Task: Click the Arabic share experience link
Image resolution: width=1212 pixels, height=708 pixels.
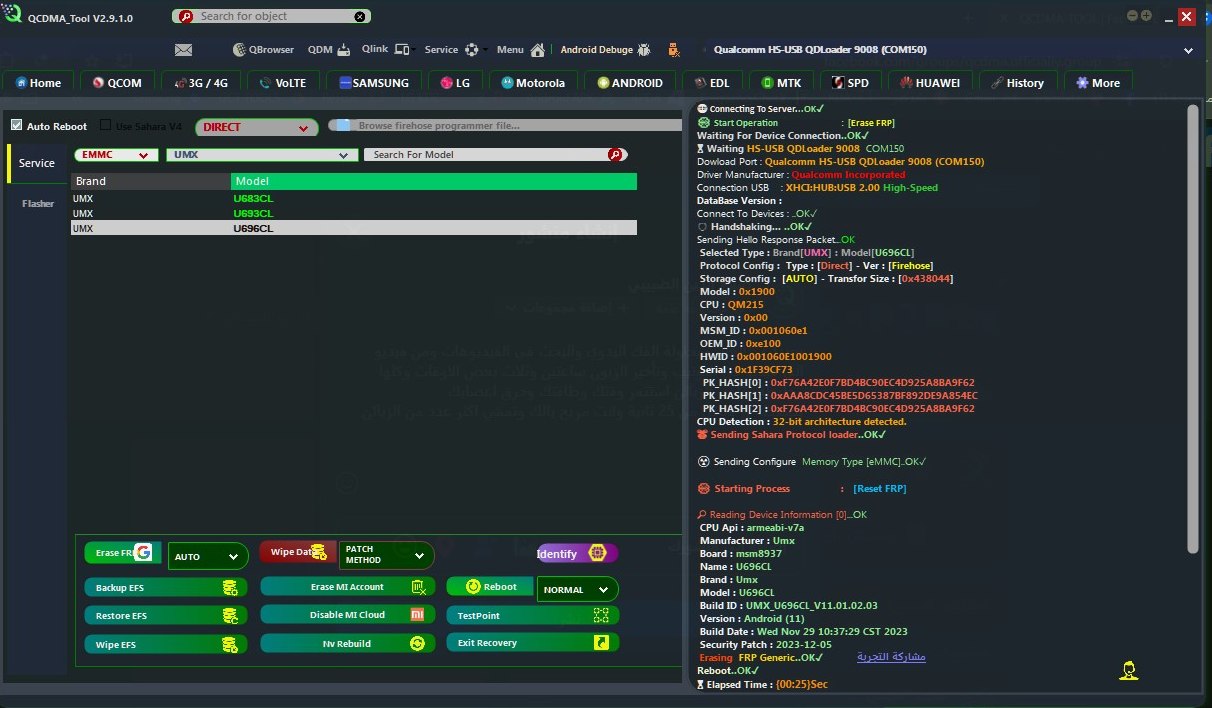Action: (891, 657)
